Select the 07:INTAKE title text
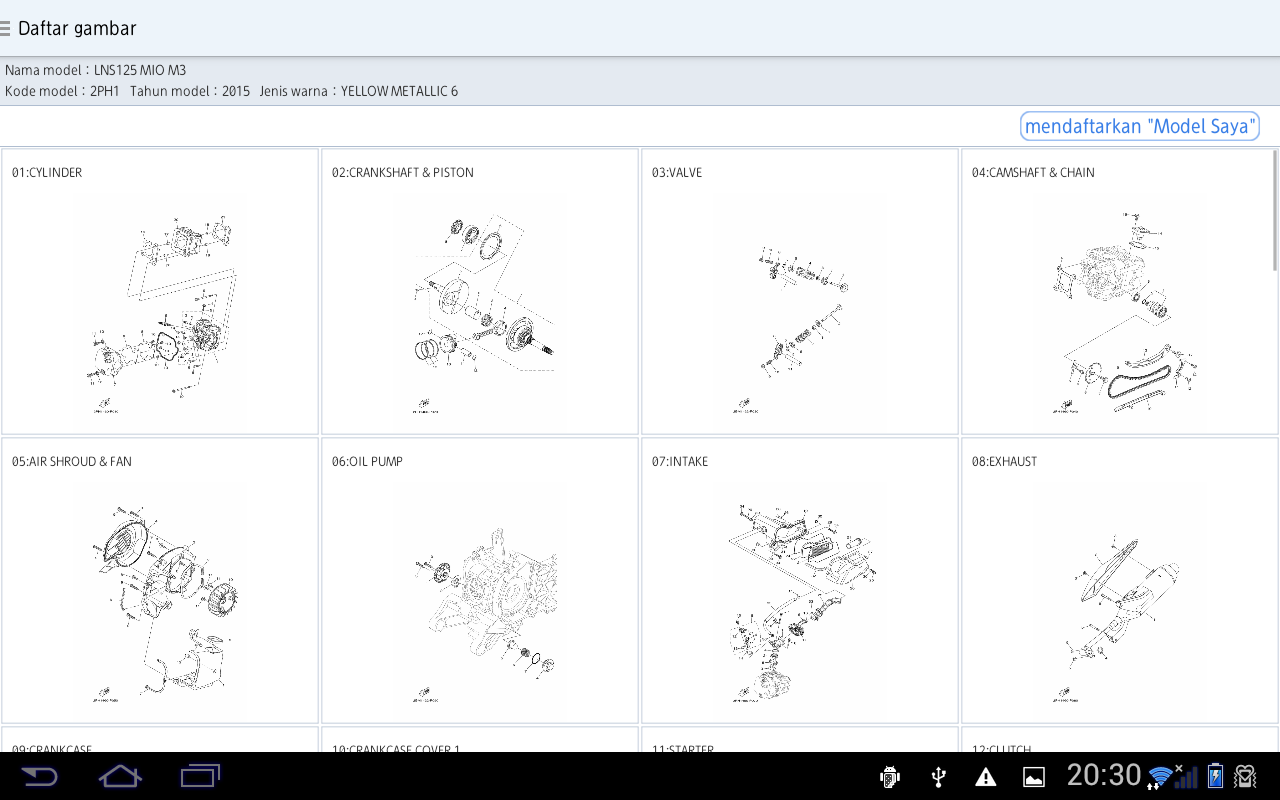The image size is (1280, 800). pos(680,462)
